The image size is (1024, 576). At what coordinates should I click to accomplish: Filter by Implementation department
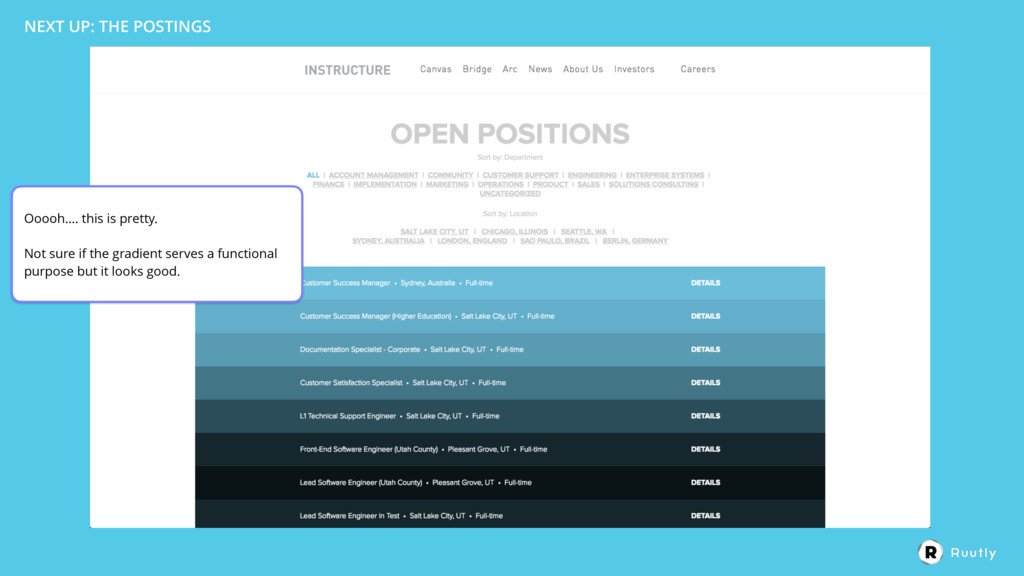tap(385, 184)
